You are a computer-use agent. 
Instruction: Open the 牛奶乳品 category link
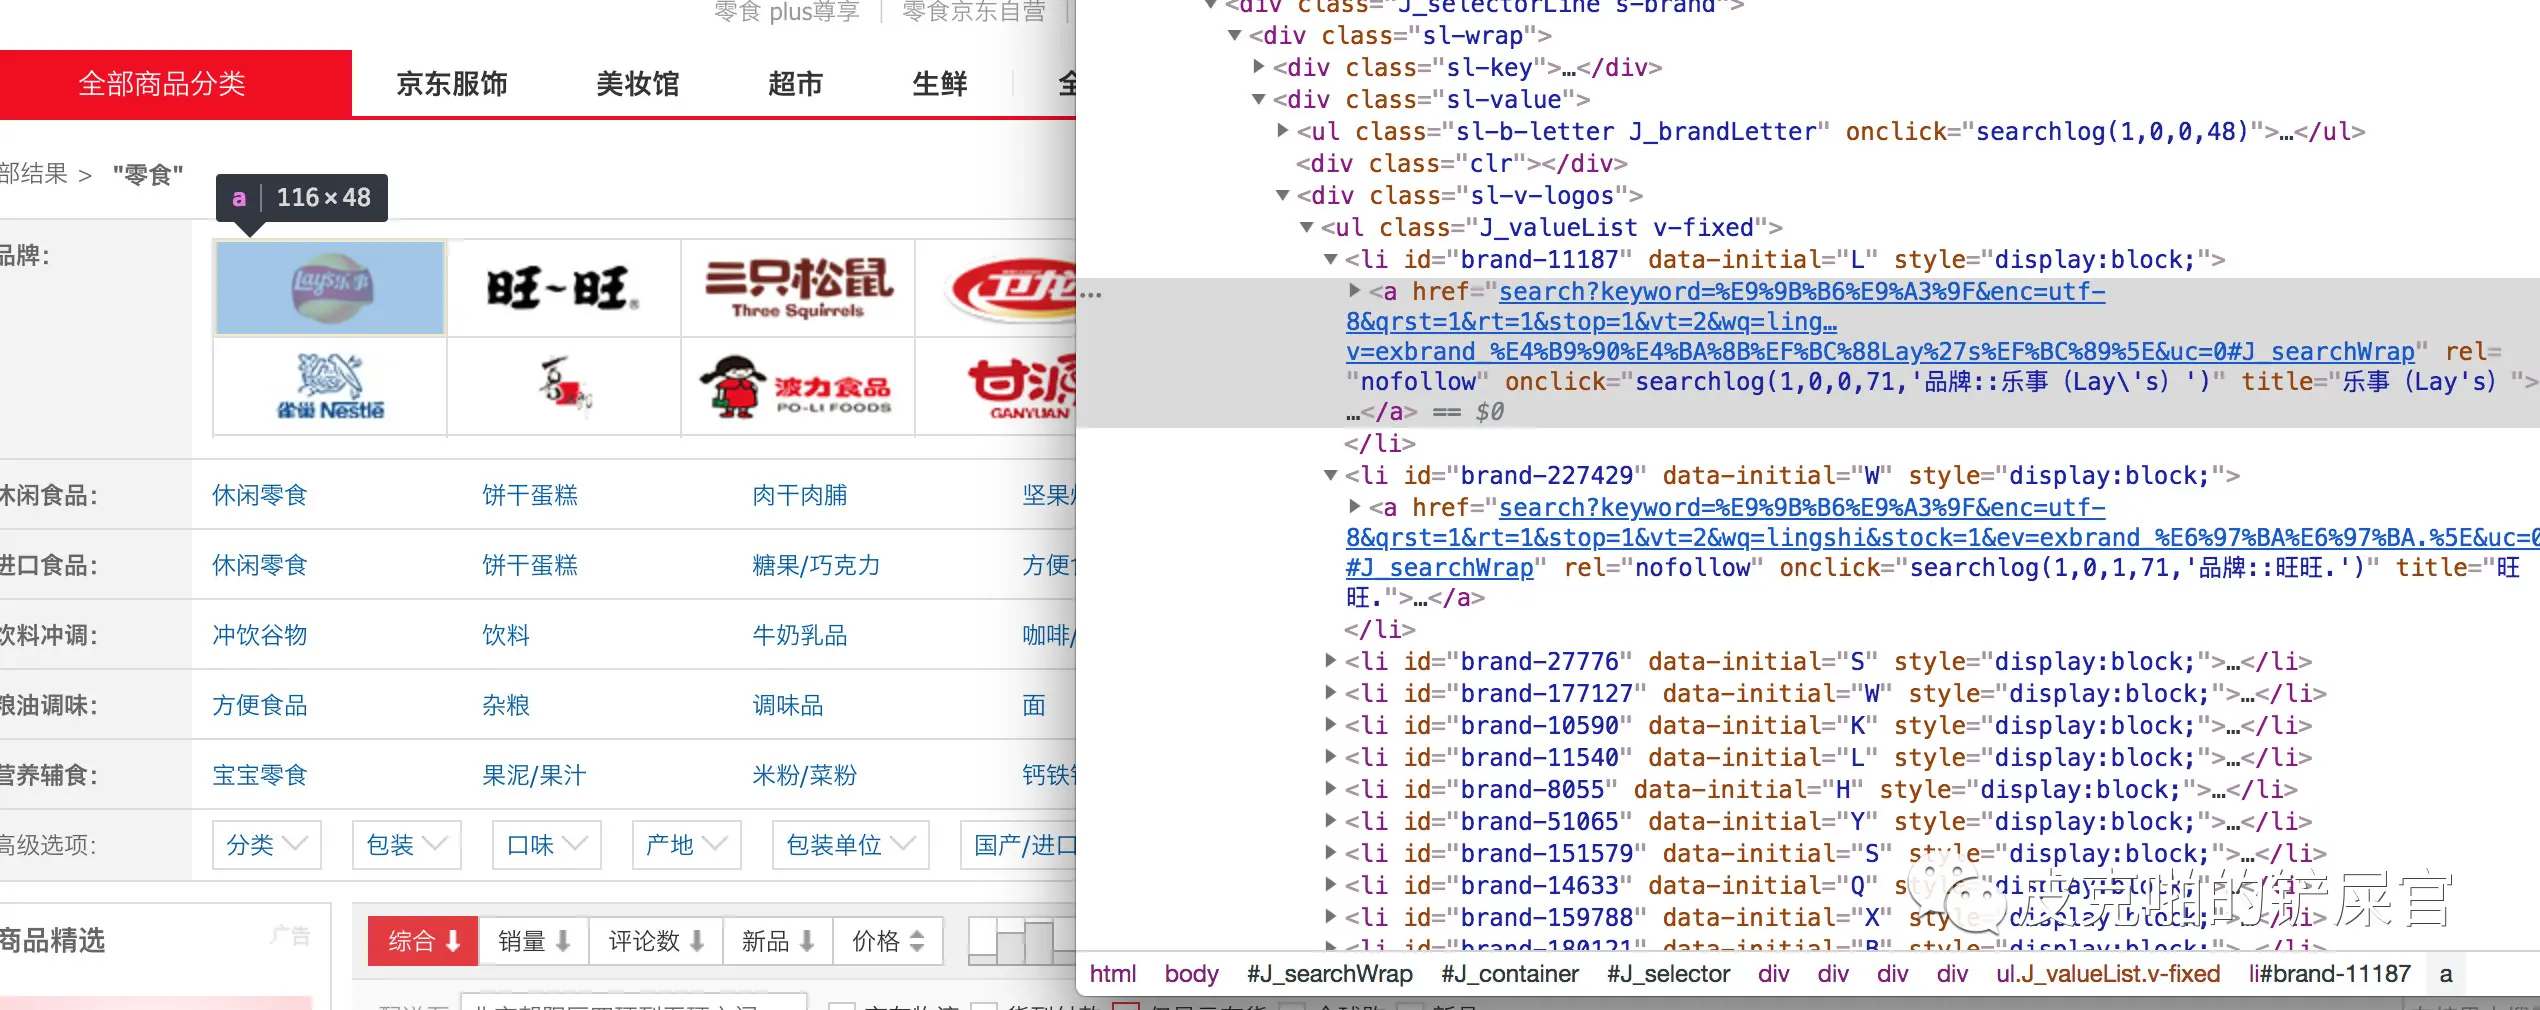(x=800, y=635)
